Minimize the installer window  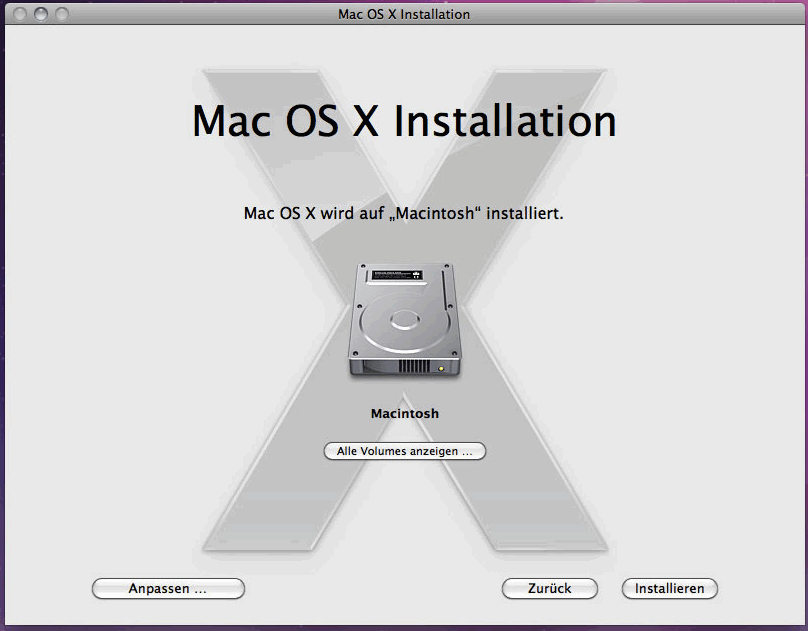point(41,14)
